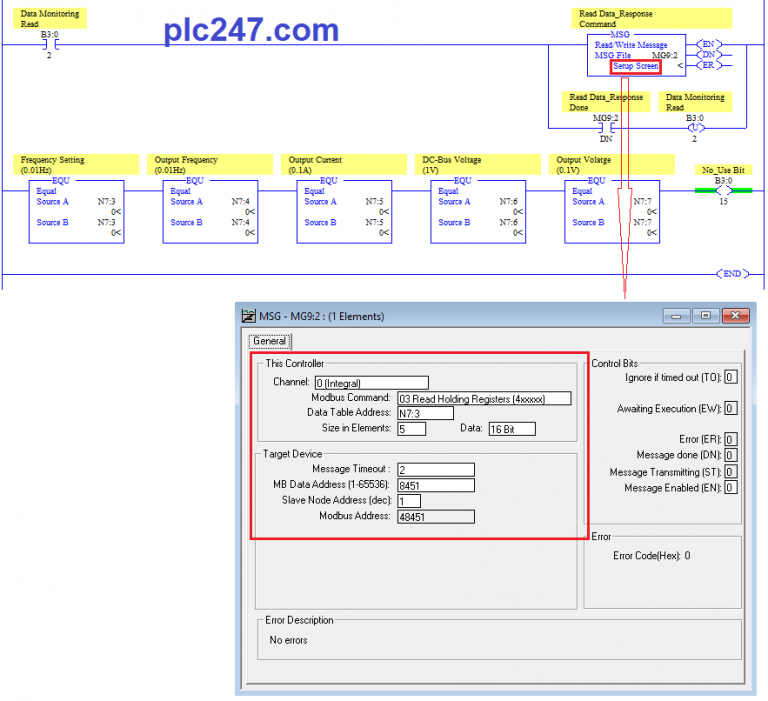Select the No_Use Bit B3:0/15 coil
Image resolution: width=768 pixels, height=701 pixels.
[x=723, y=191]
